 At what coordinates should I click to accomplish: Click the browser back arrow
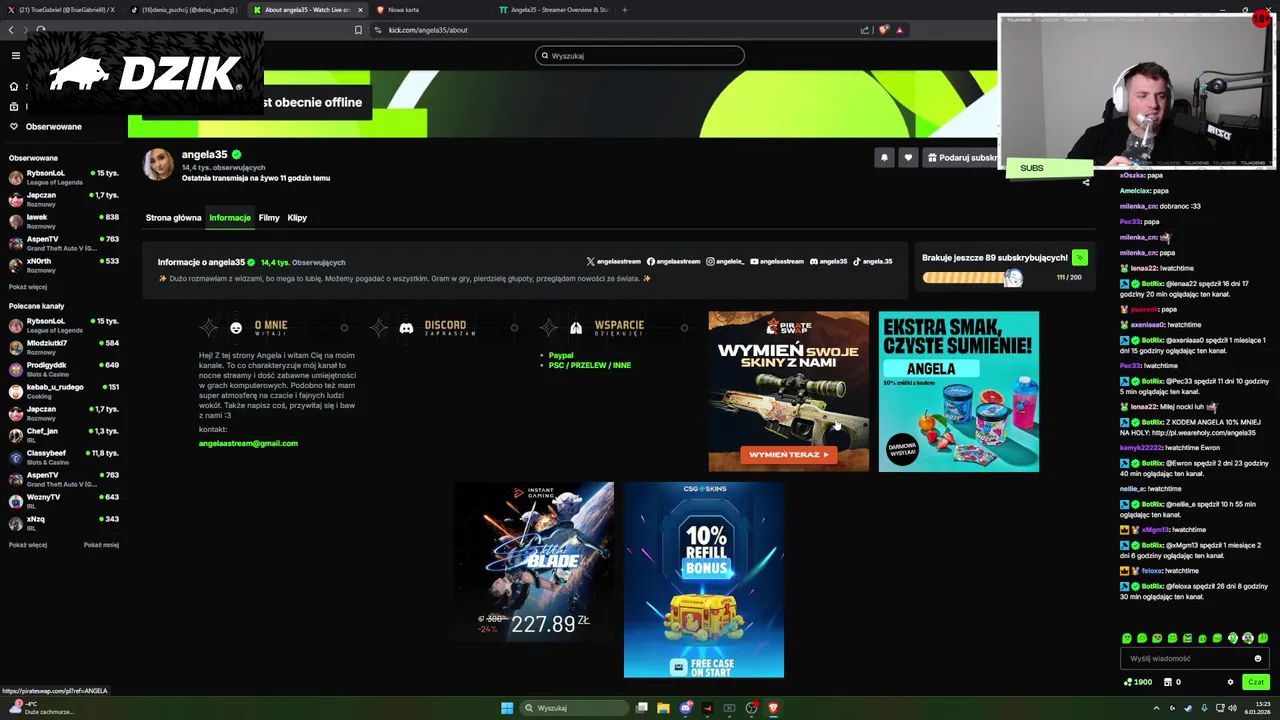[x=11, y=30]
